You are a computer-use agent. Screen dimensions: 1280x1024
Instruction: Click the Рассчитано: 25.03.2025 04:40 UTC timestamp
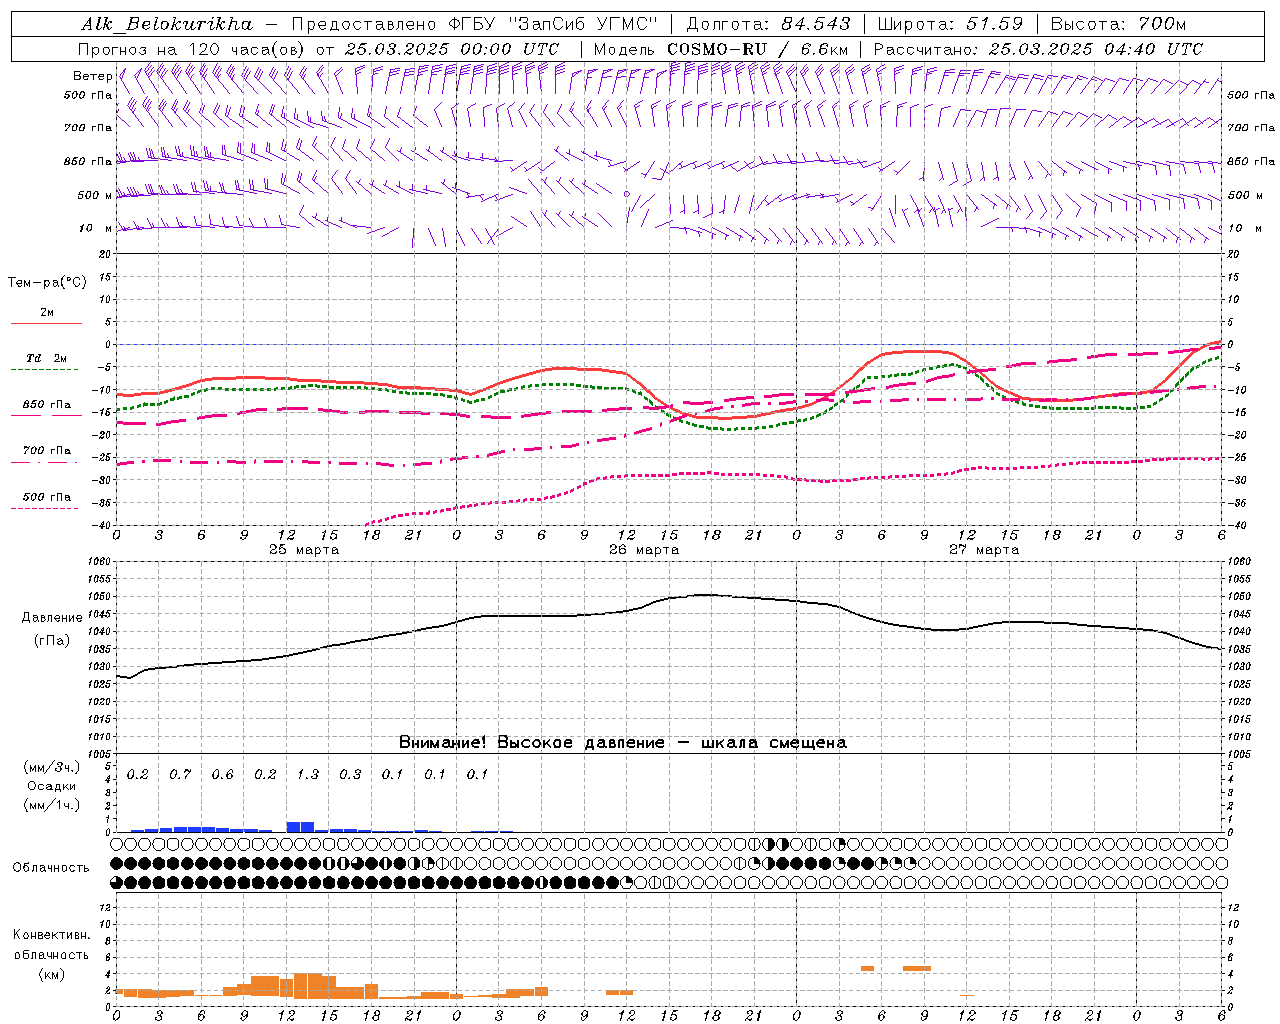click(1038, 49)
